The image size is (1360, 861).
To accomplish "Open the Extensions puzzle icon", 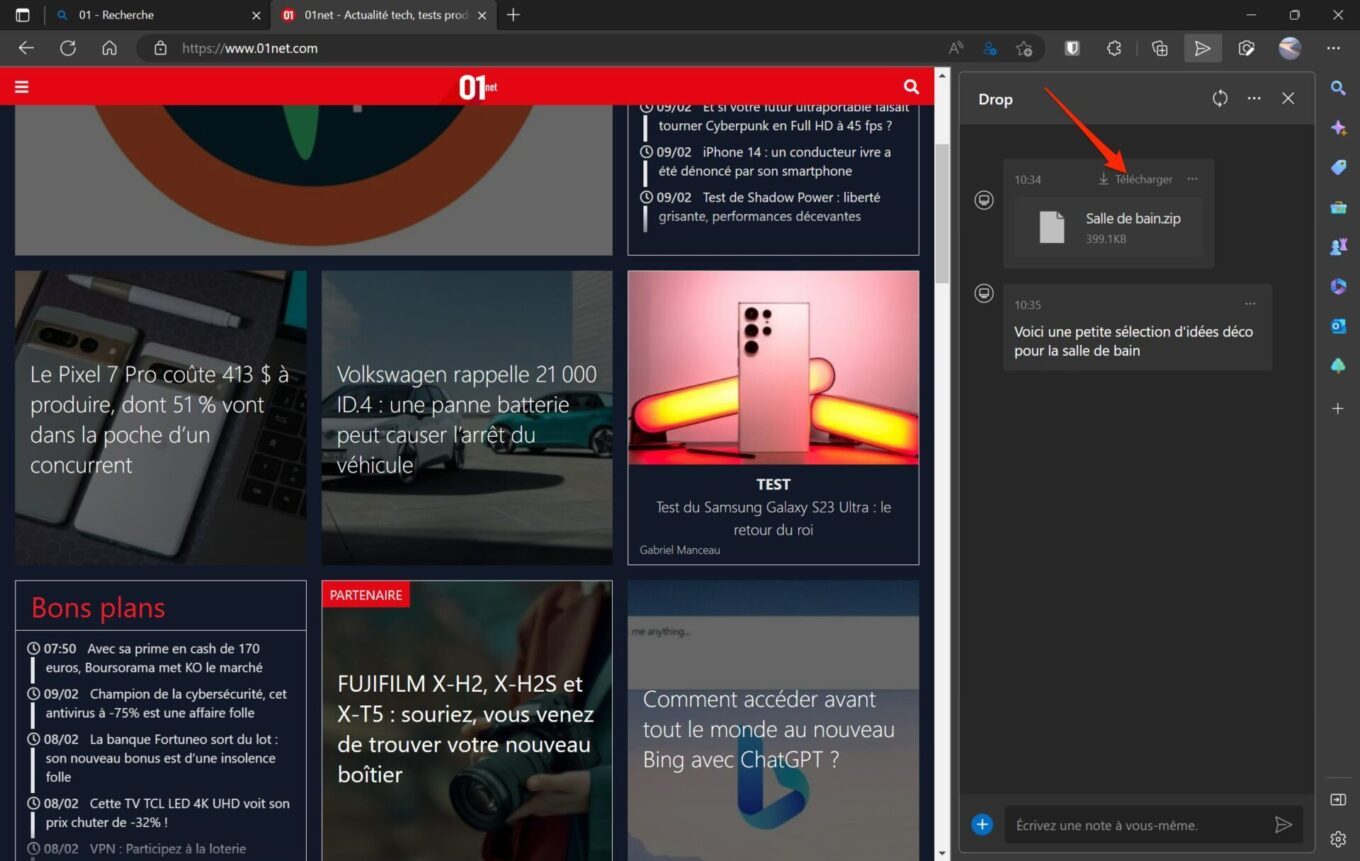I will pos(1114,48).
